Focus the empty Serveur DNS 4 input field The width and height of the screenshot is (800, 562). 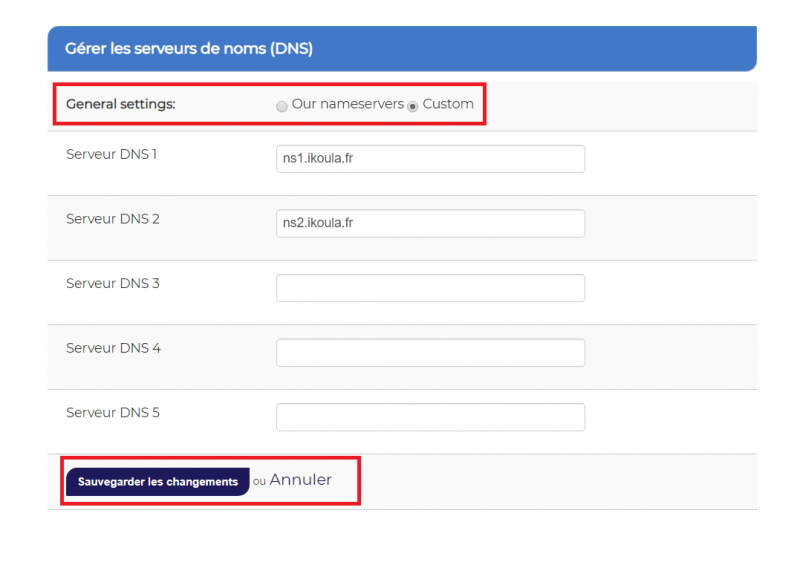(x=430, y=352)
